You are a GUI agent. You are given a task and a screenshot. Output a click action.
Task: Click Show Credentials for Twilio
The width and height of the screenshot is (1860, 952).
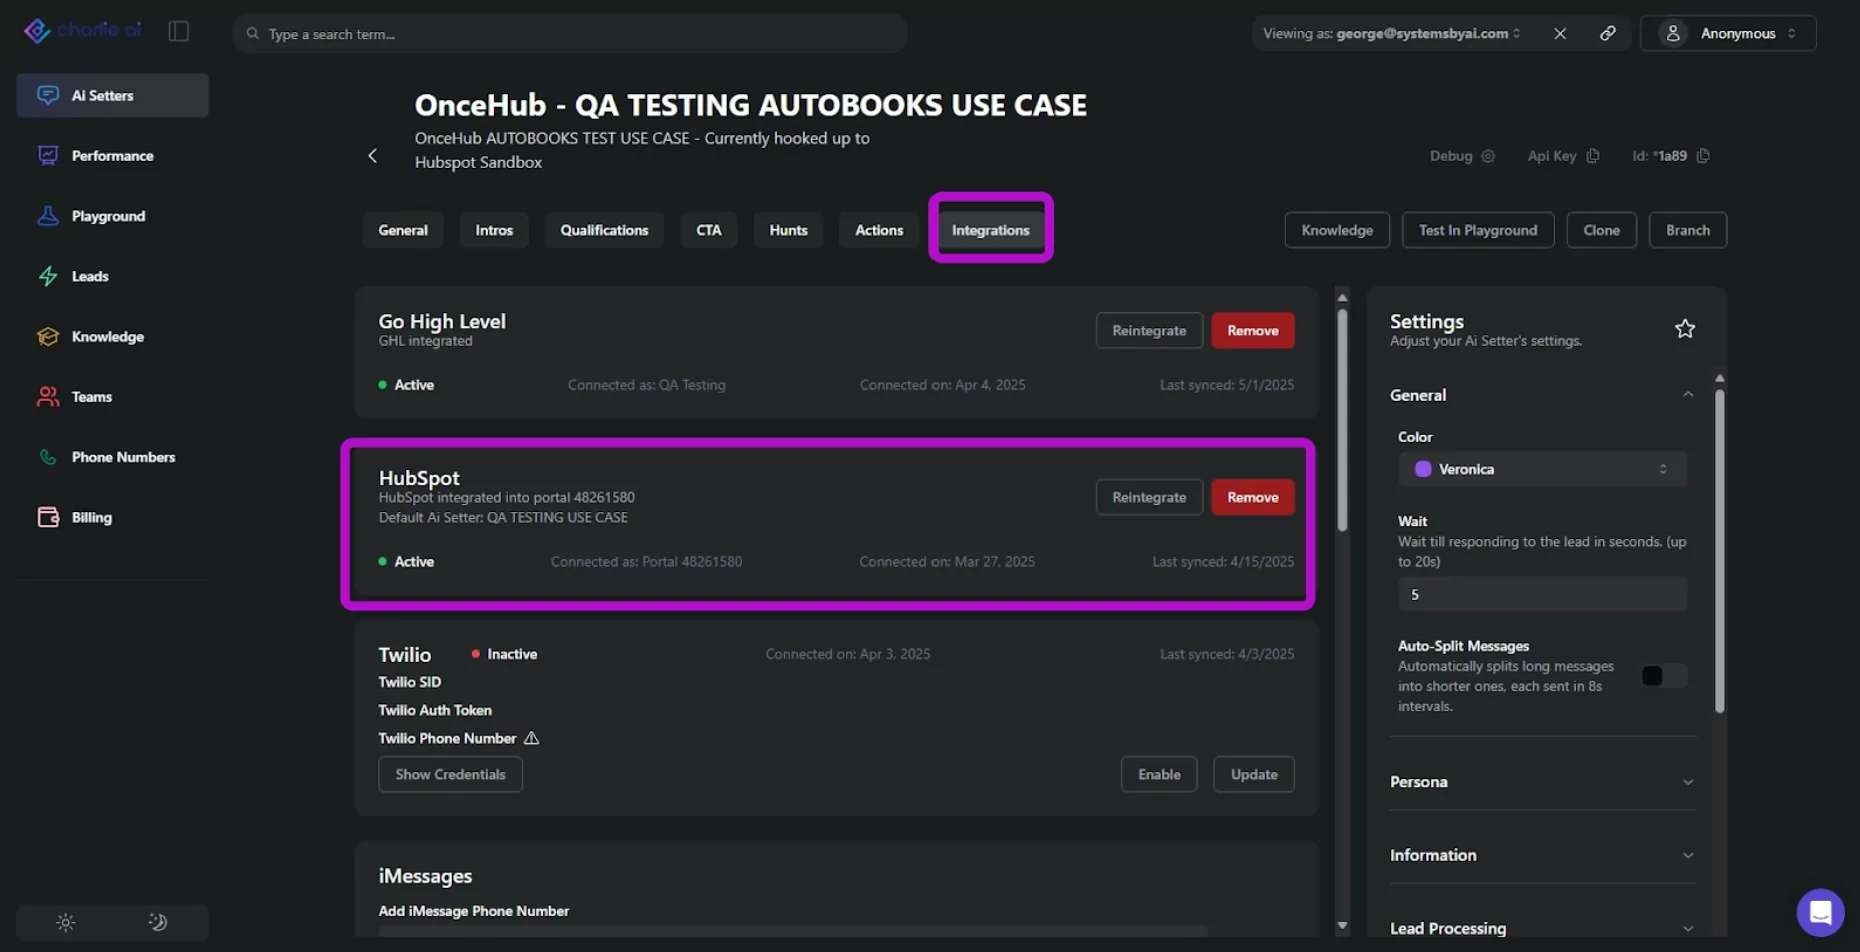tap(450, 774)
